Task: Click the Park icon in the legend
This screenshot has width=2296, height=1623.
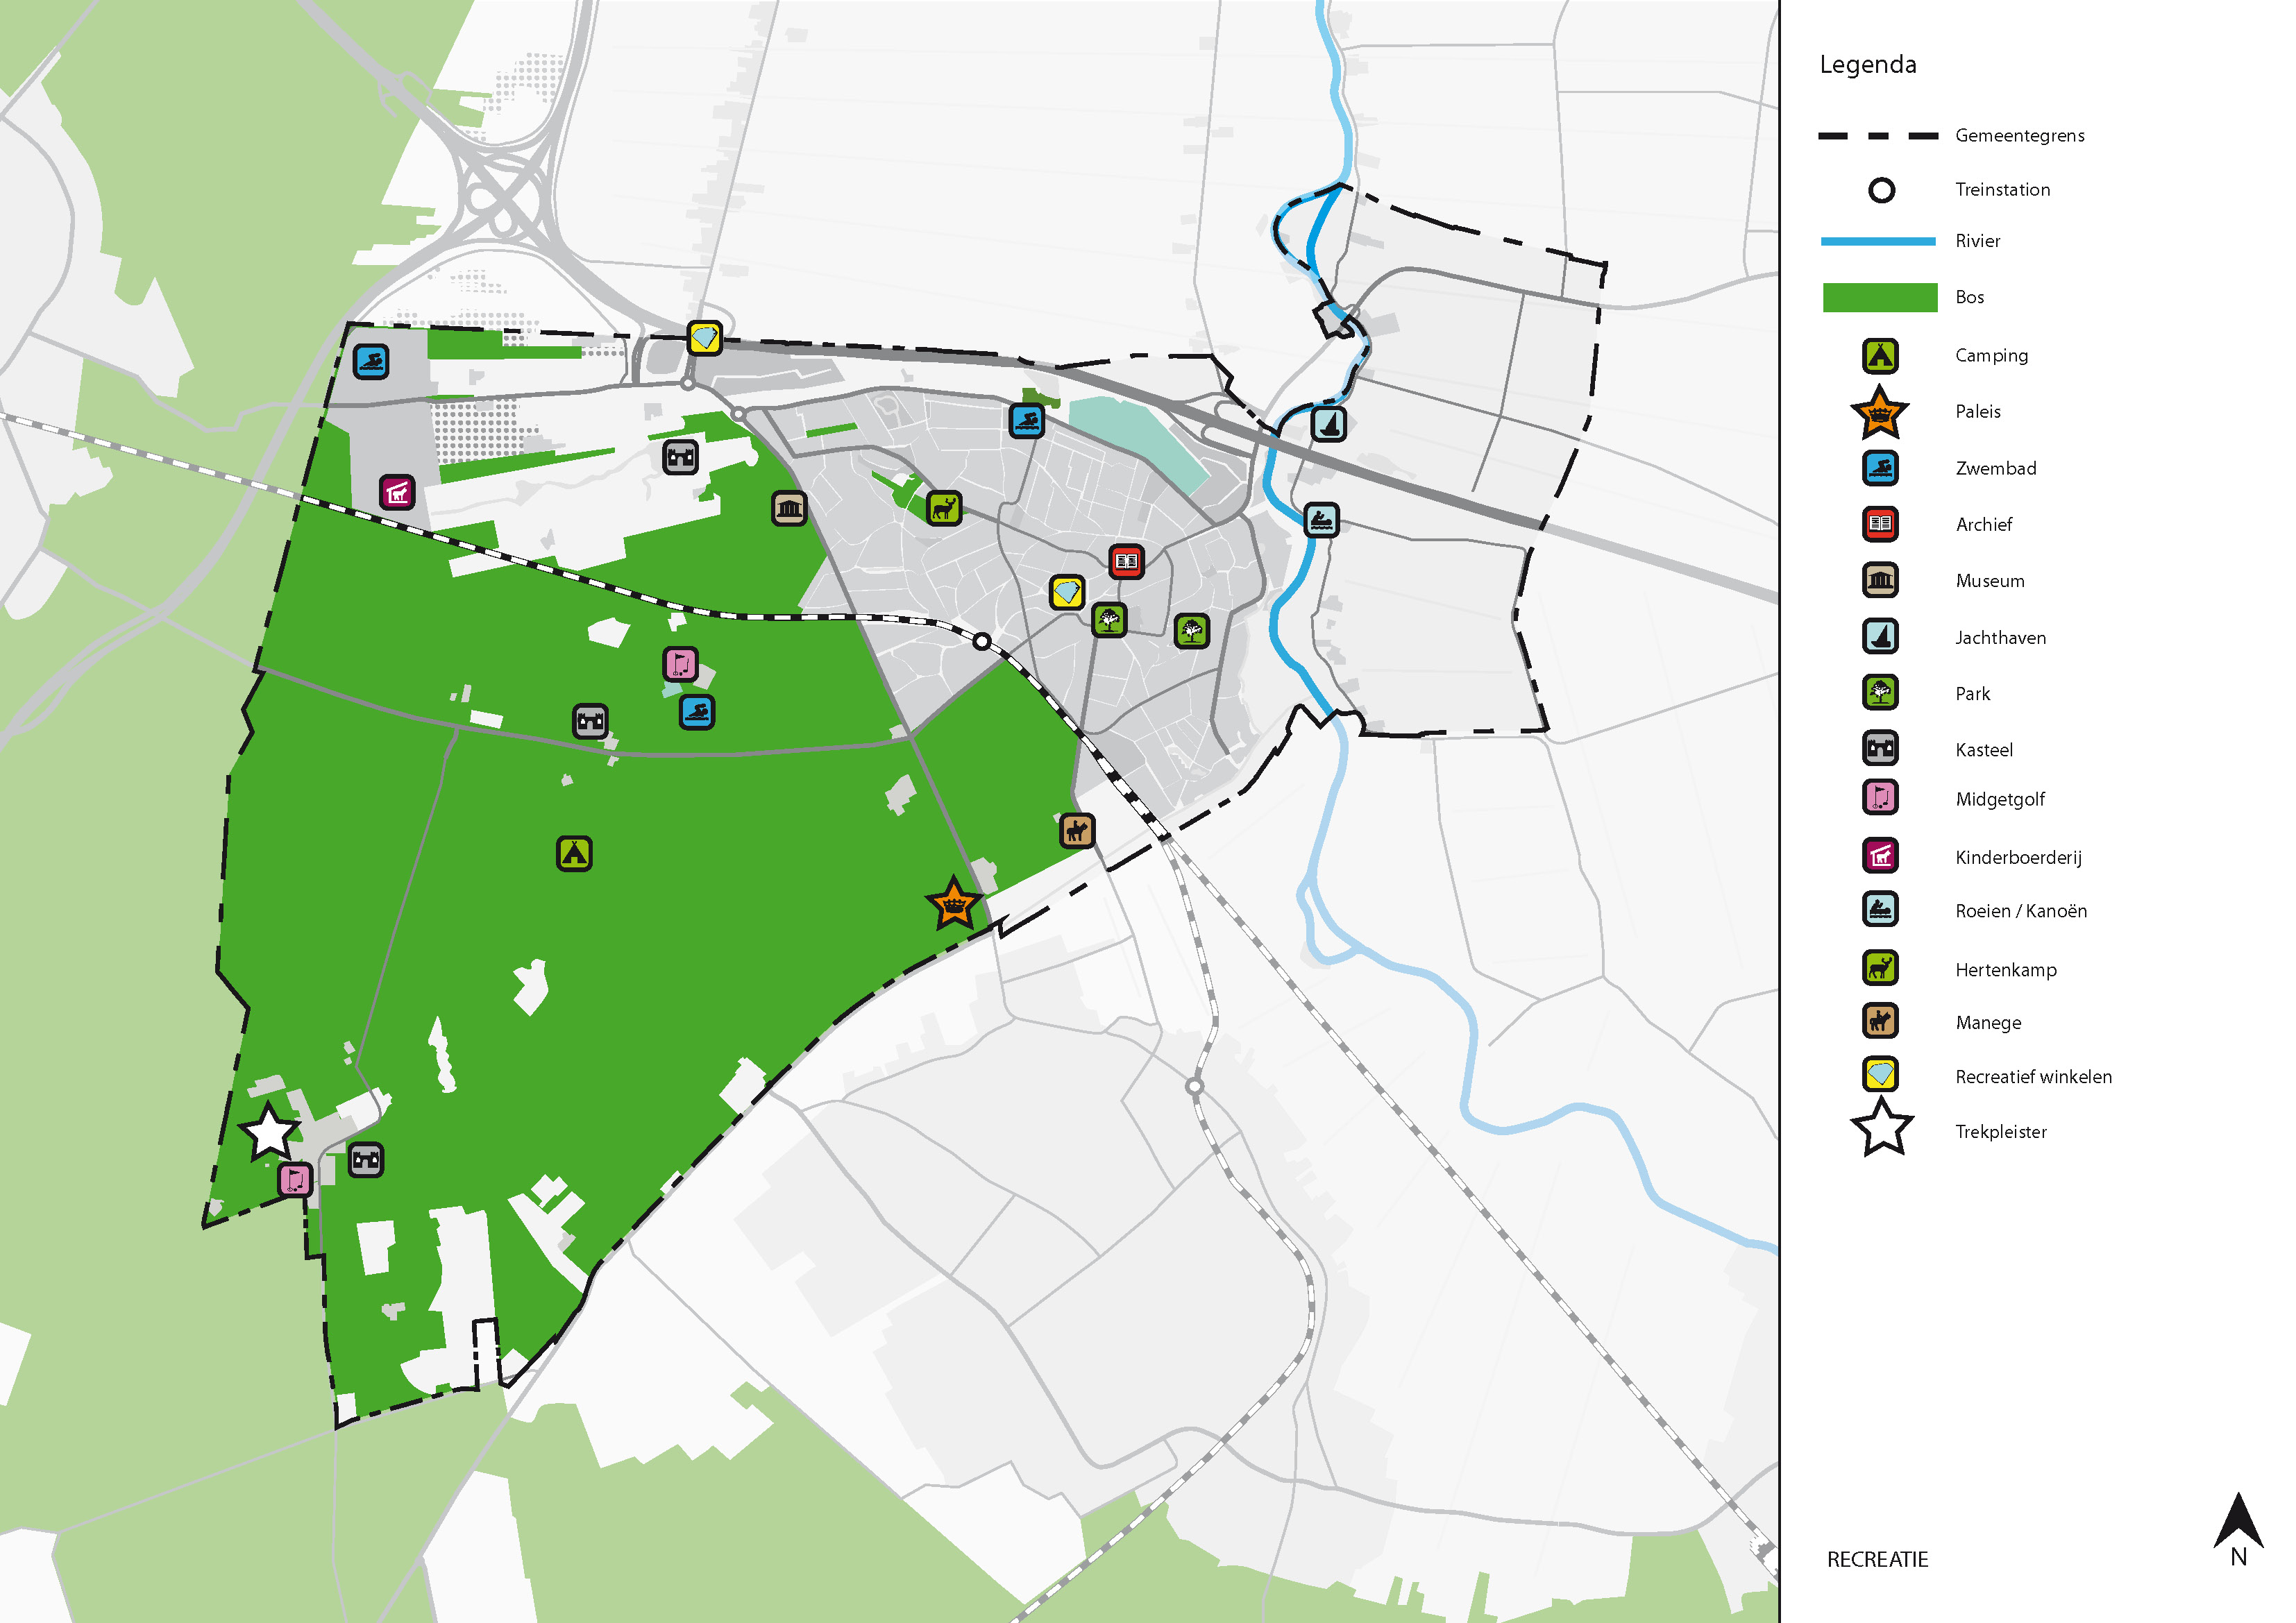Action: point(1880,692)
